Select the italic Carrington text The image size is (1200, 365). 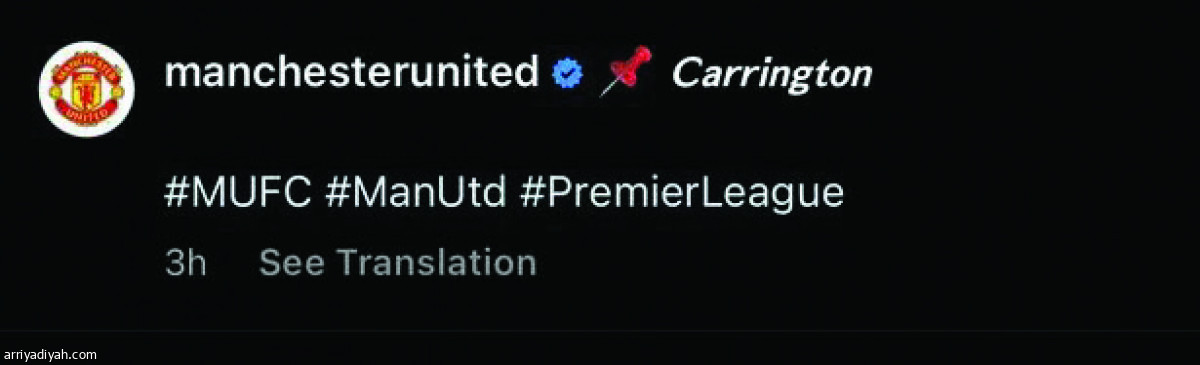(771, 75)
